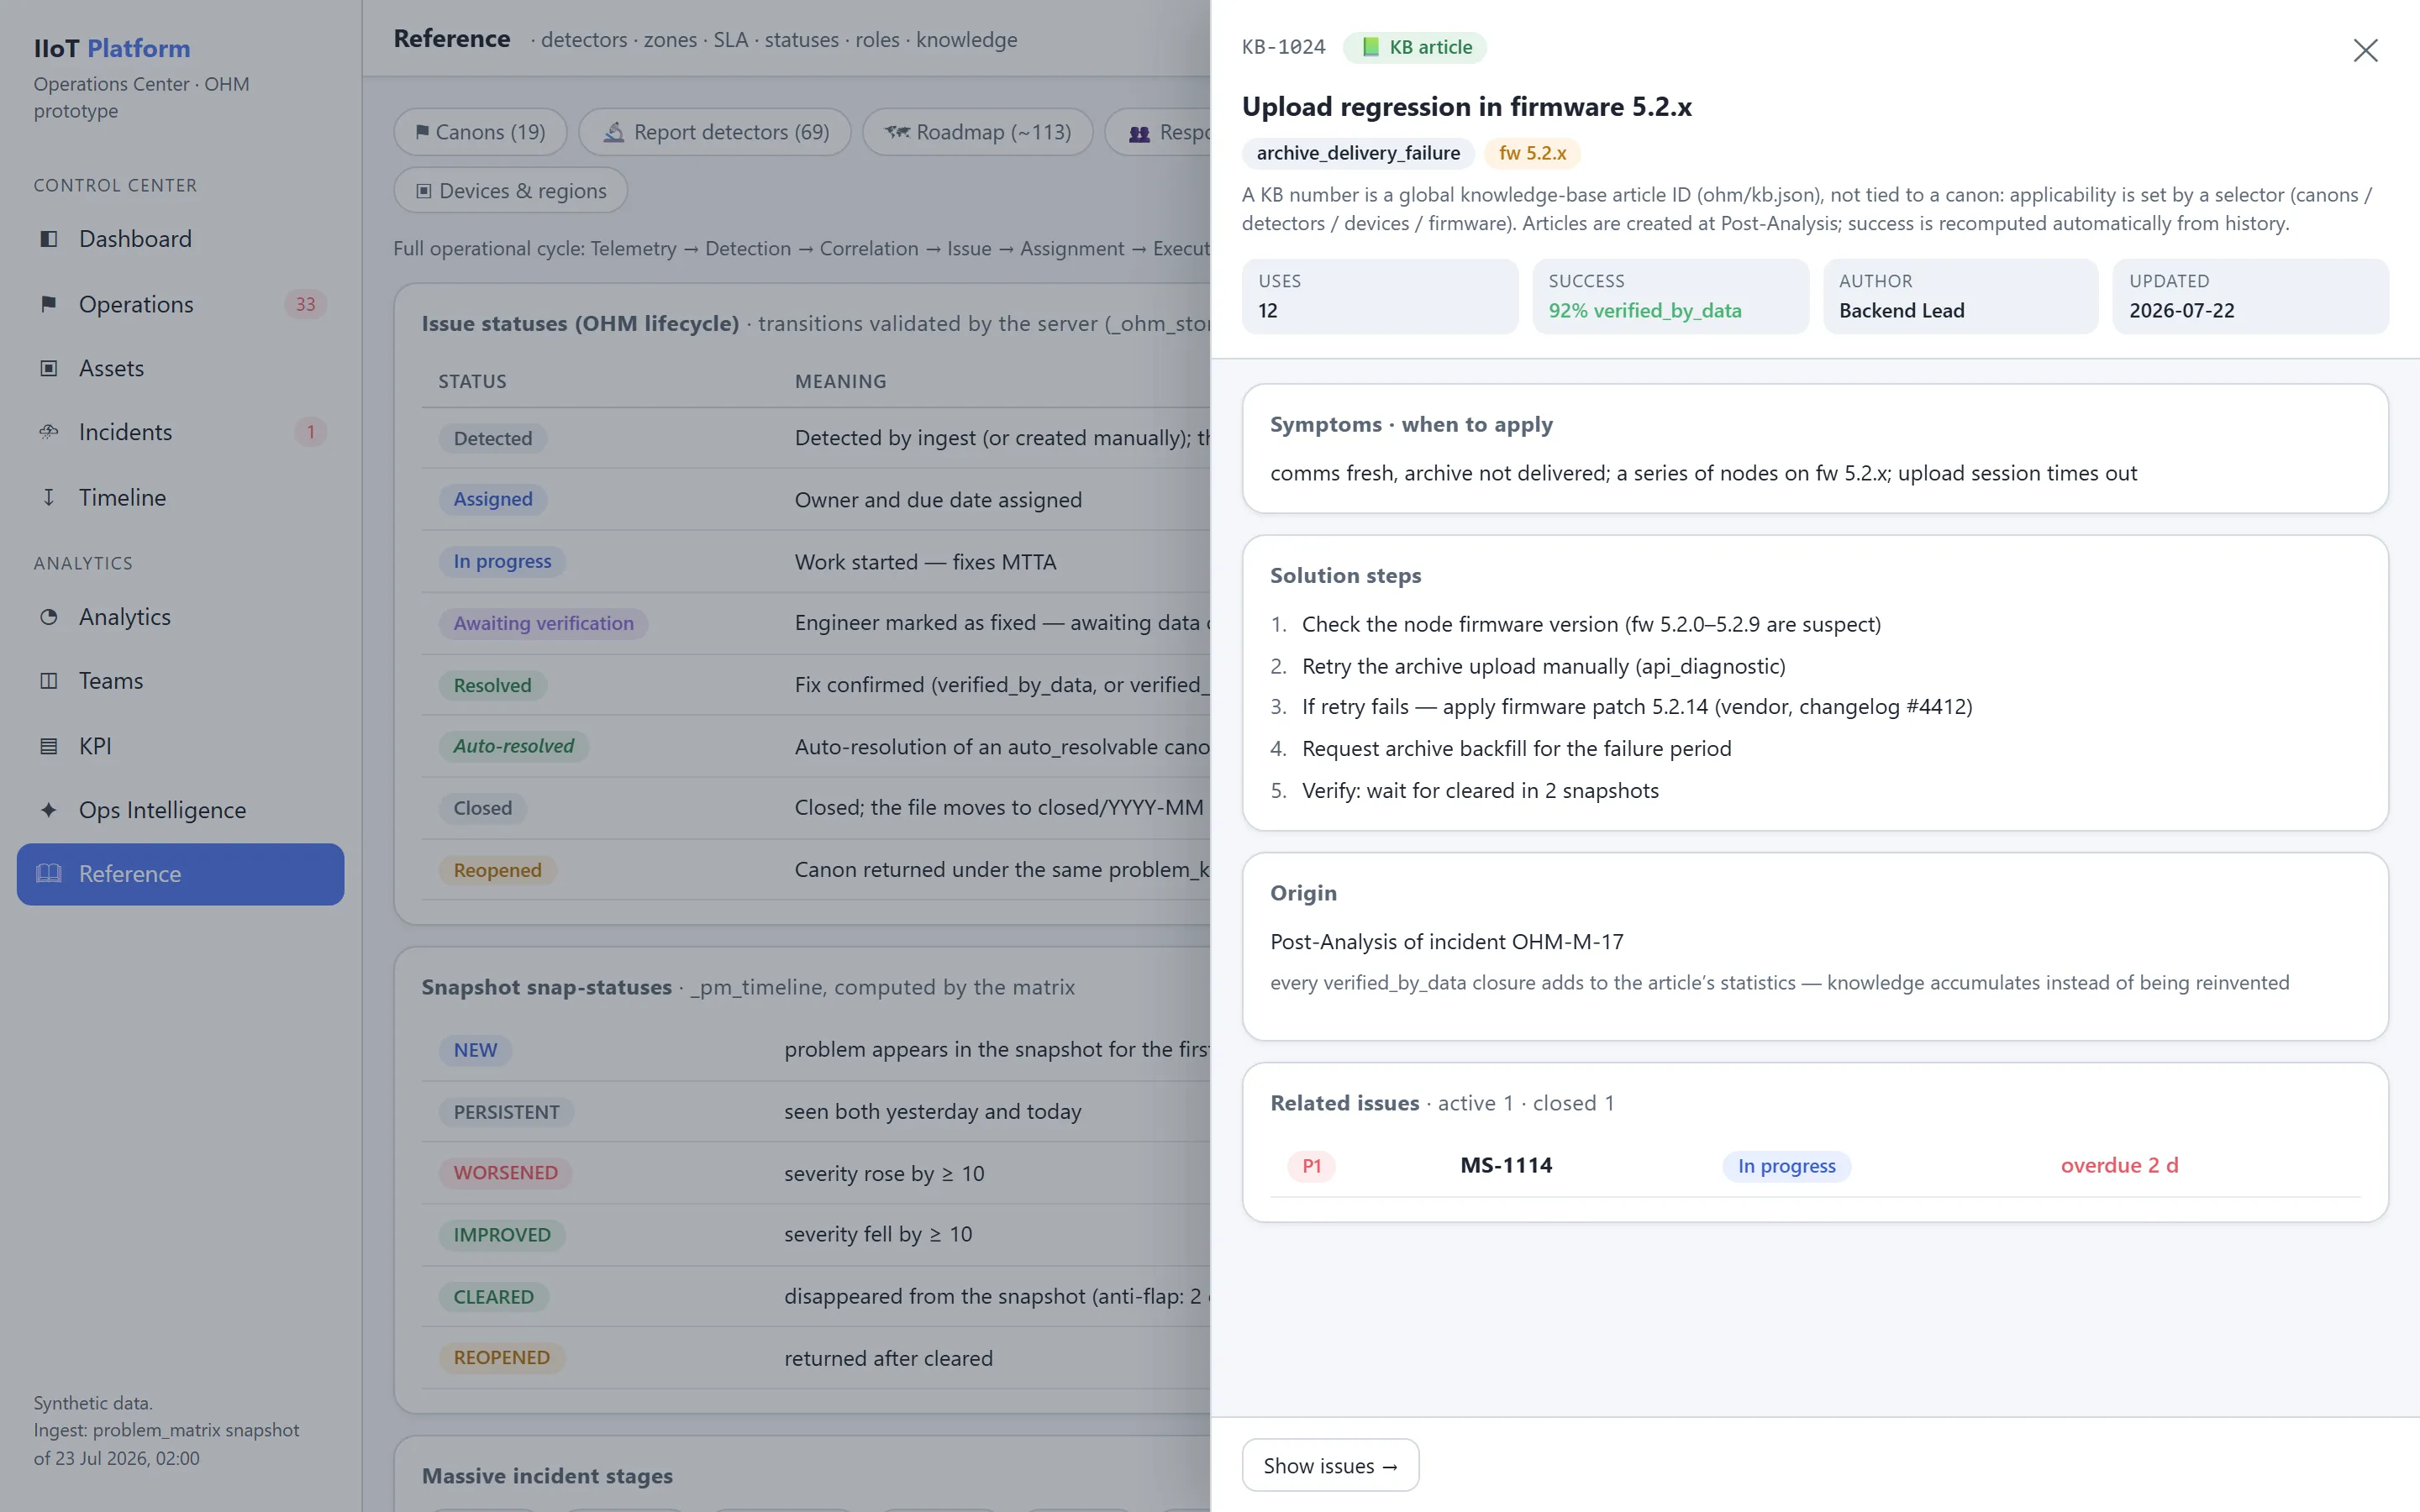Image resolution: width=2420 pixels, height=1512 pixels.
Task: Click the Awaiting verification status chip
Action: tap(543, 623)
